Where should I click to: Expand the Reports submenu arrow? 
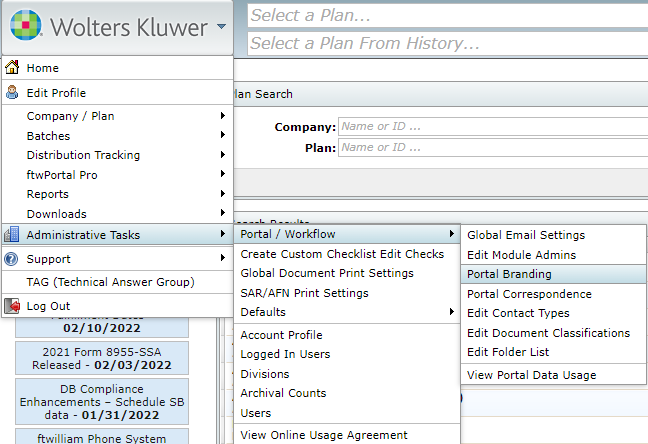[223, 193]
